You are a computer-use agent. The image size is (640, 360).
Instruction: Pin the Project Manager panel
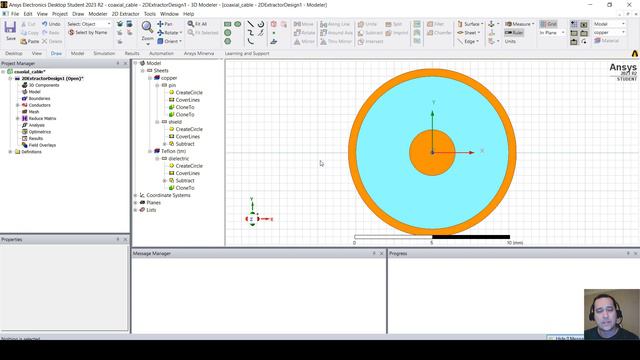[x=118, y=64]
